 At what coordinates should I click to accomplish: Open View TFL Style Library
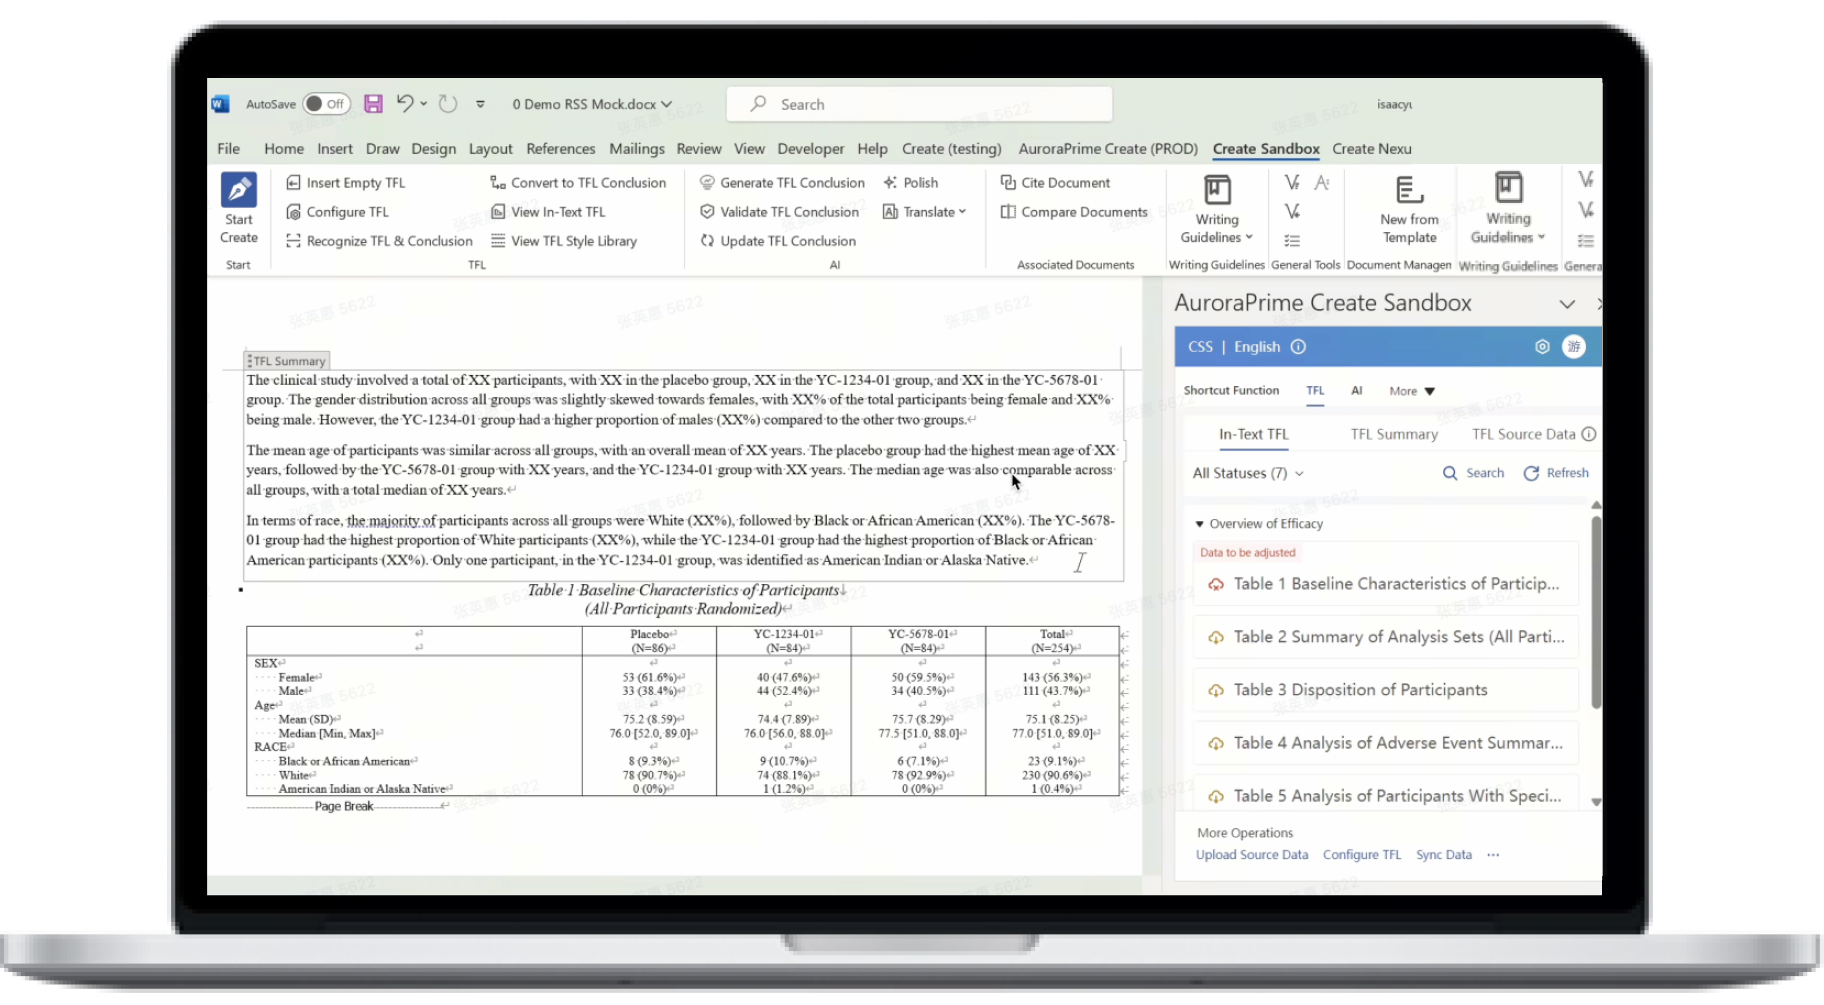coord(563,241)
